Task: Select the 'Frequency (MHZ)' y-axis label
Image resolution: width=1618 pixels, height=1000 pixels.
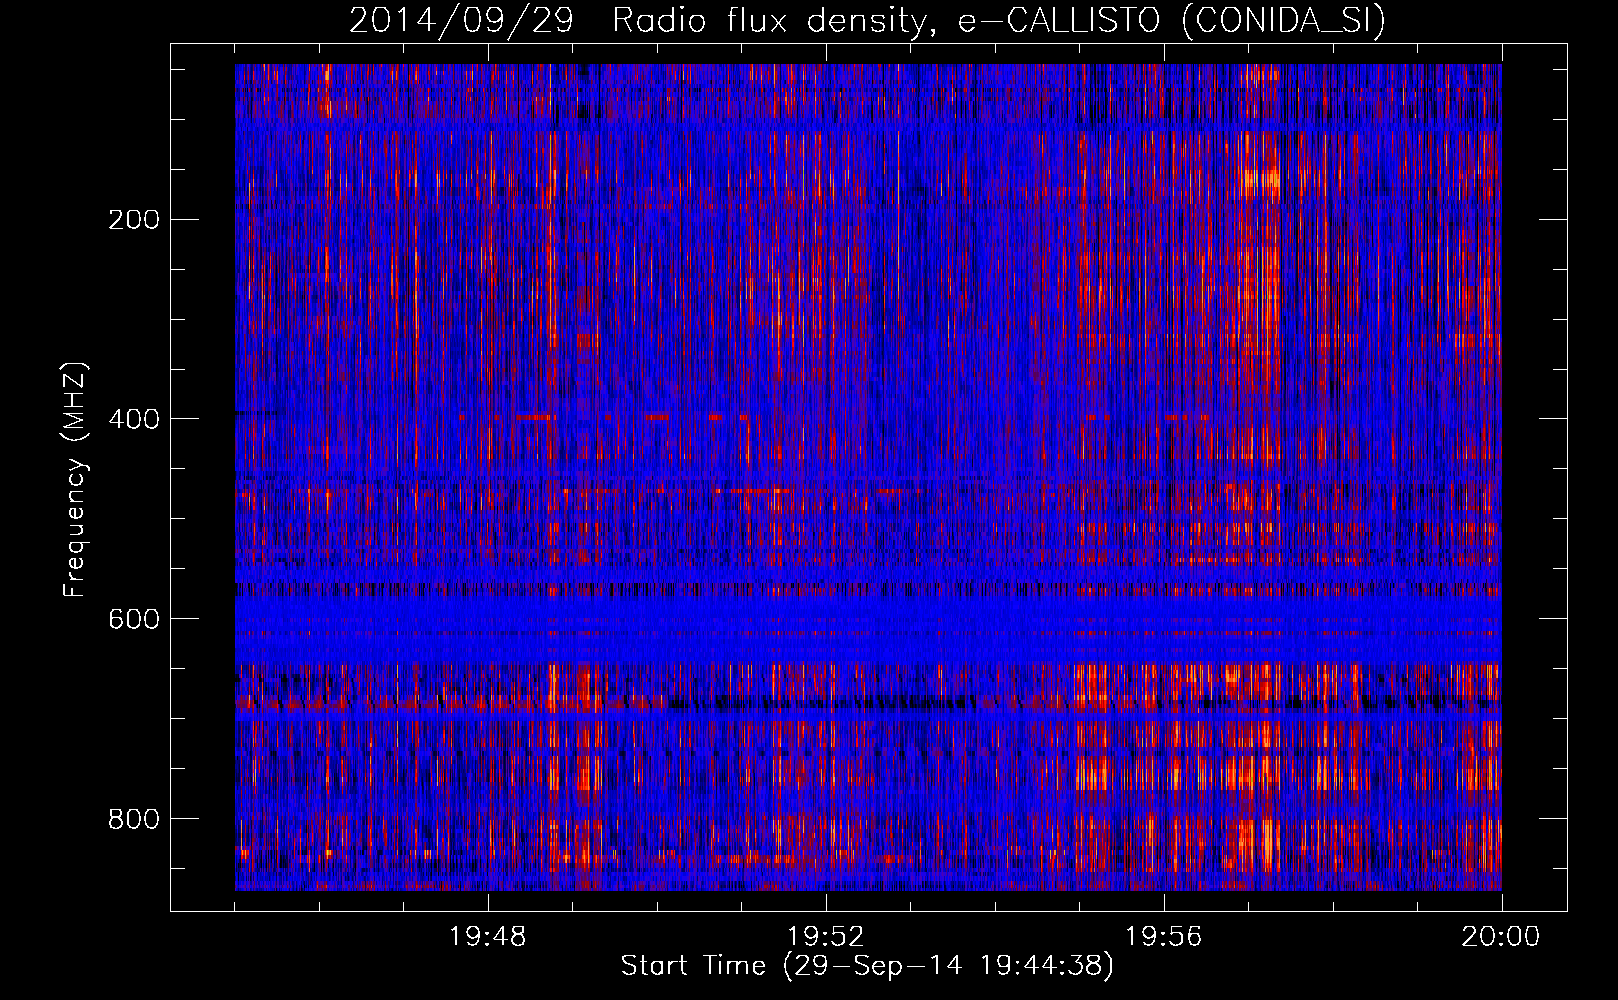Action: (x=75, y=480)
